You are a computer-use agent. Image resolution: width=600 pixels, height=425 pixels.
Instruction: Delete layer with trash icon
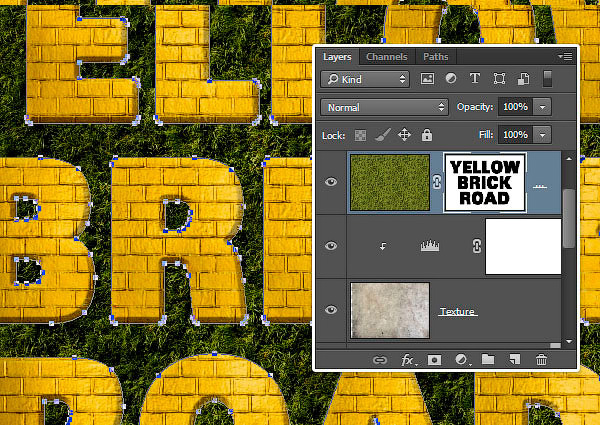tap(541, 360)
